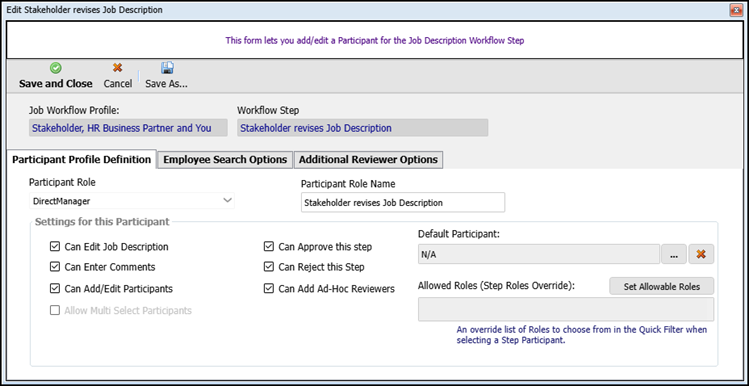Image resolution: width=749 pixels, height=386 pixels.
Task: Open the Additional Reviewer Options tab
Action: [x=368, y=160]
